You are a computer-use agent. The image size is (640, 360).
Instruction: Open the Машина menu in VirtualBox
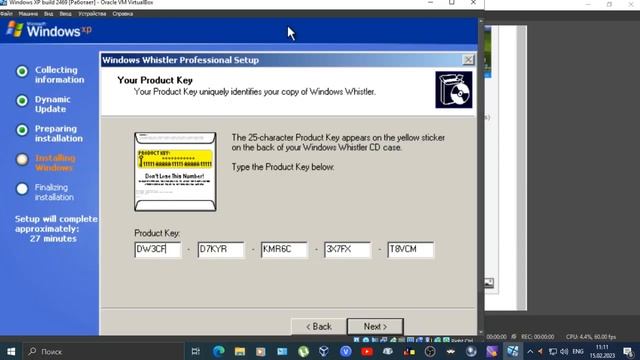tap(28, 14)
